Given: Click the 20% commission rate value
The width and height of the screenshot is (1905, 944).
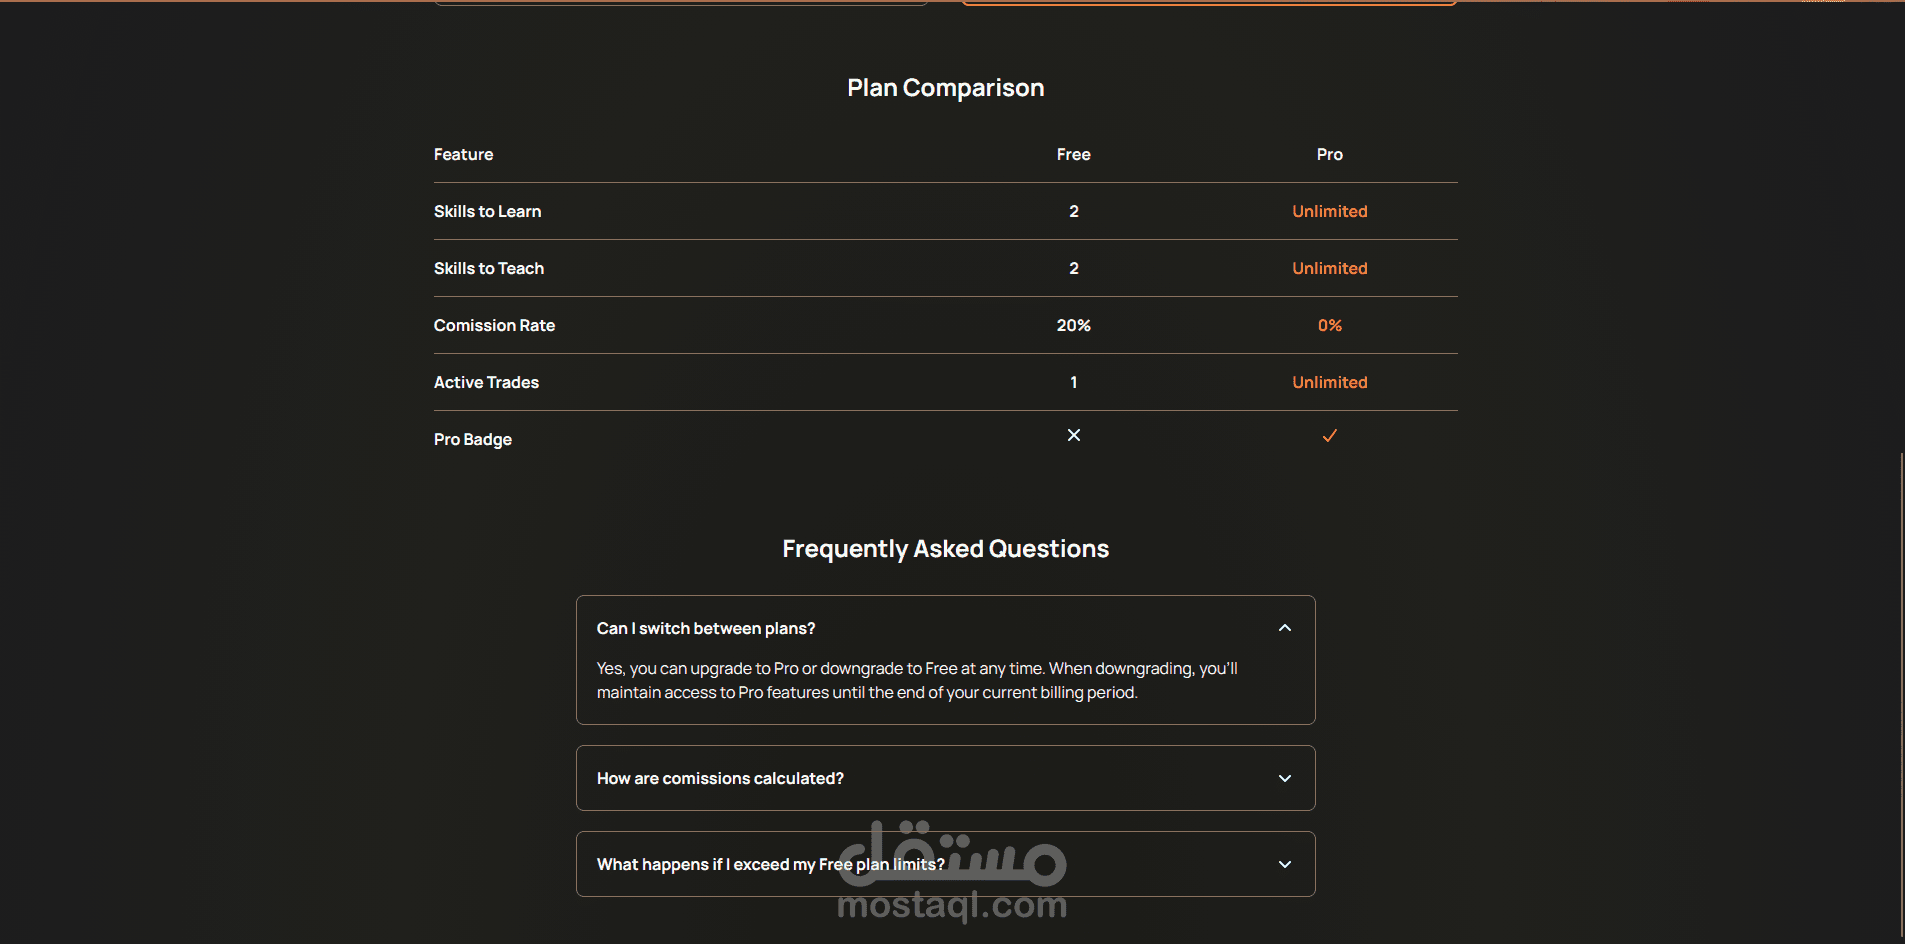Looking at the screenshot, I should click(x=1073, y=325).
